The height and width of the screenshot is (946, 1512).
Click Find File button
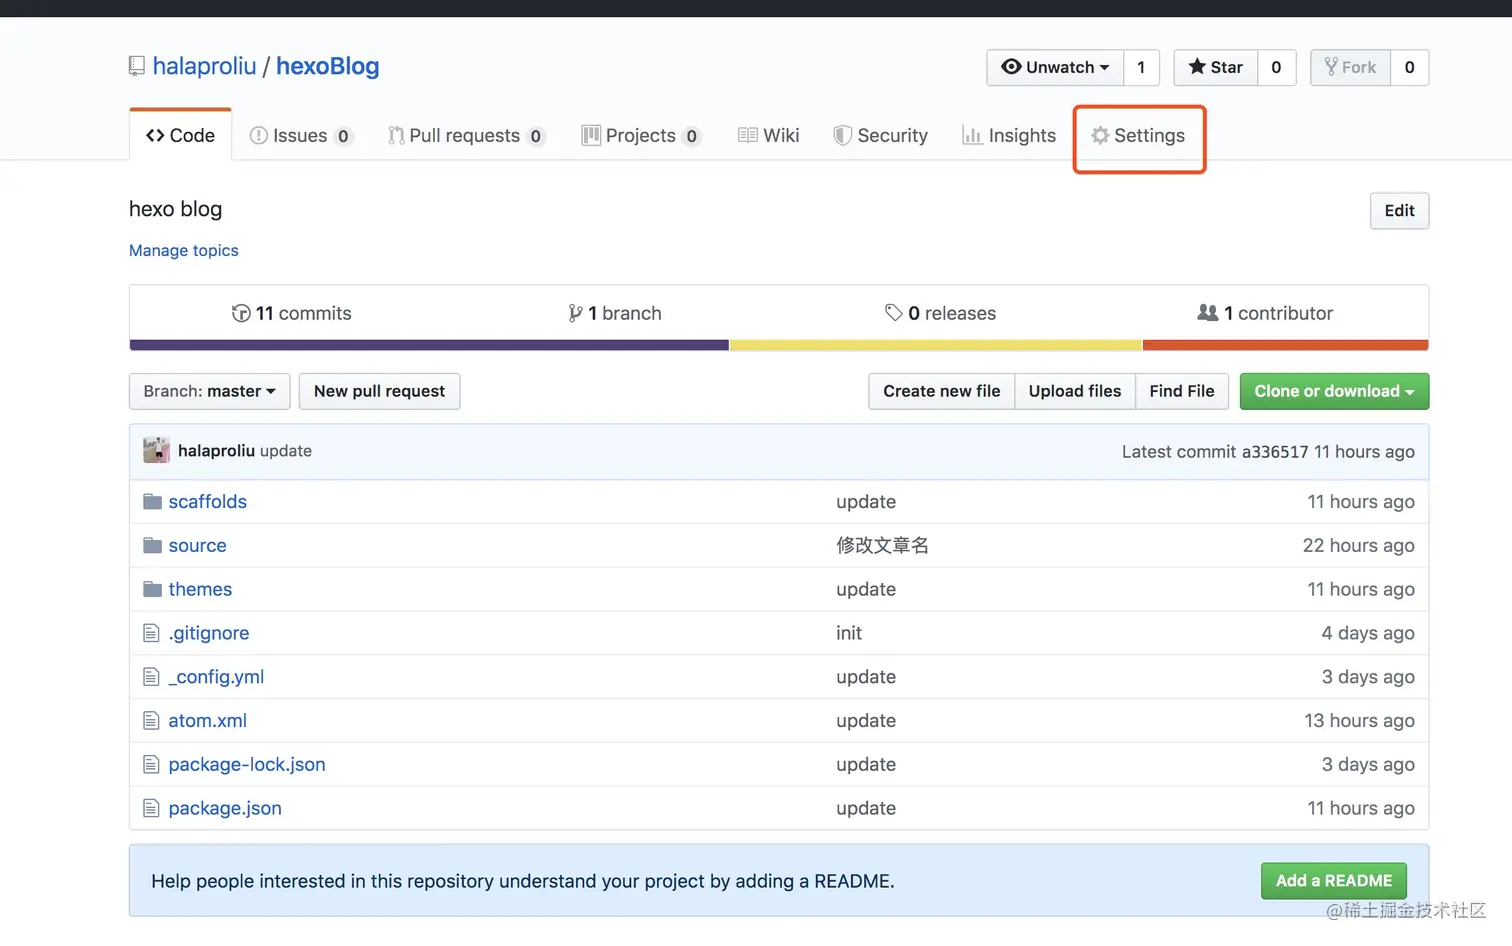(1182, 391)
